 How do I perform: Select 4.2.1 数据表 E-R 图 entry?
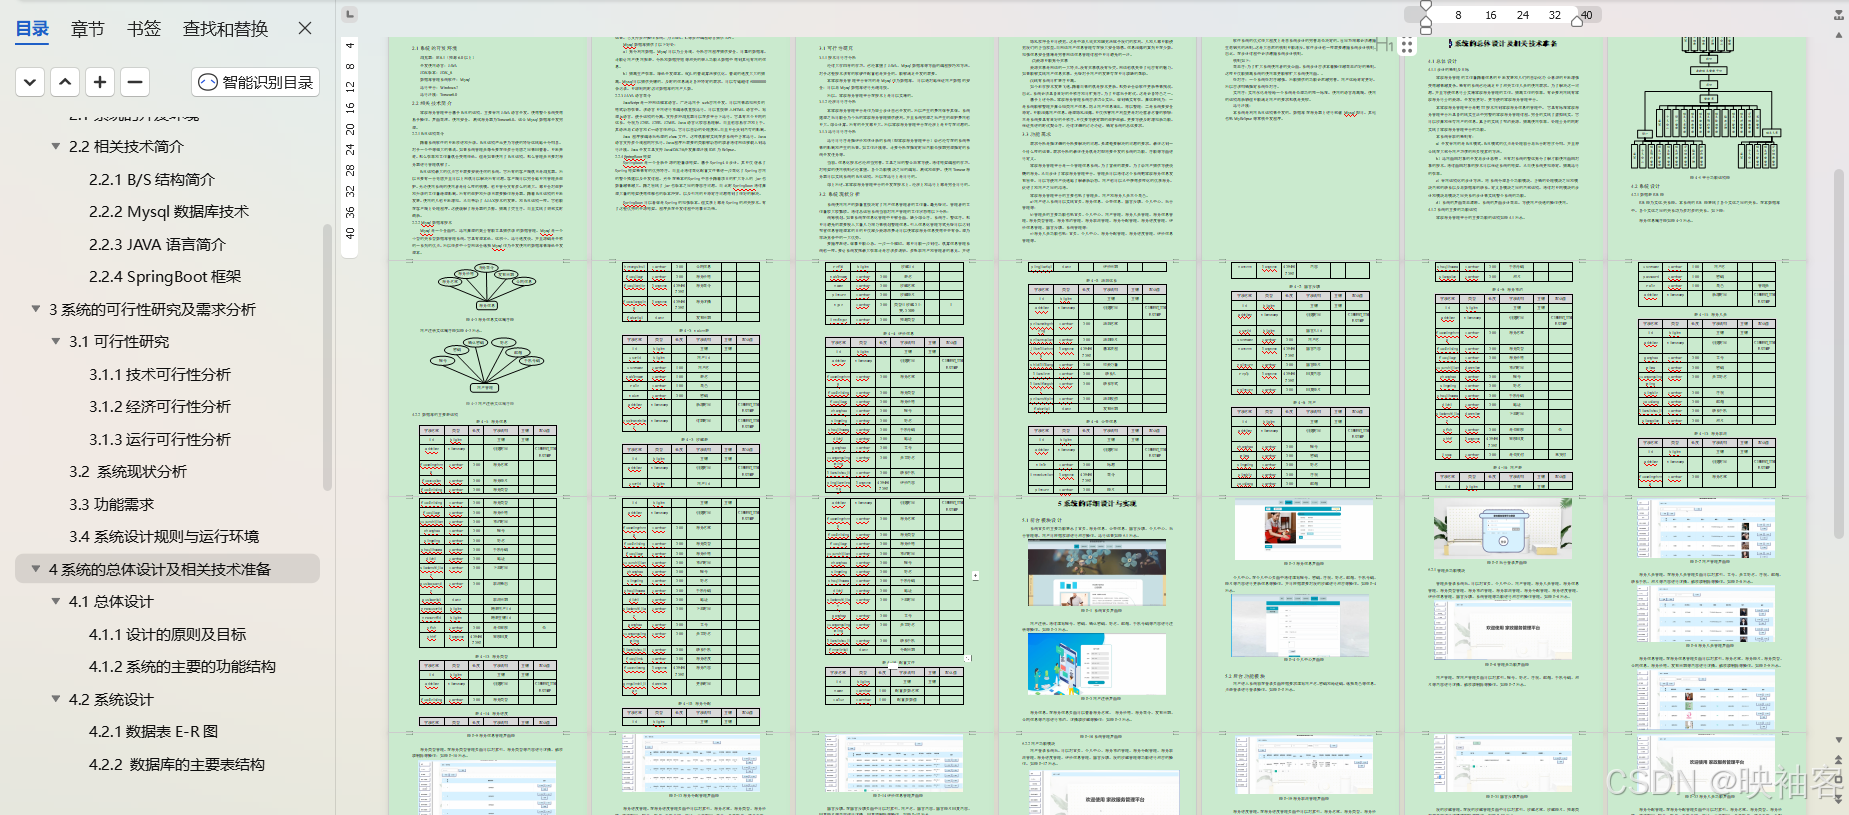153,731
